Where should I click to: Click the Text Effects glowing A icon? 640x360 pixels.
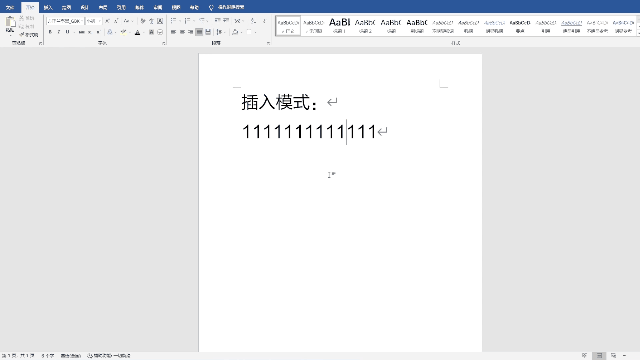[x=109, y=32]
